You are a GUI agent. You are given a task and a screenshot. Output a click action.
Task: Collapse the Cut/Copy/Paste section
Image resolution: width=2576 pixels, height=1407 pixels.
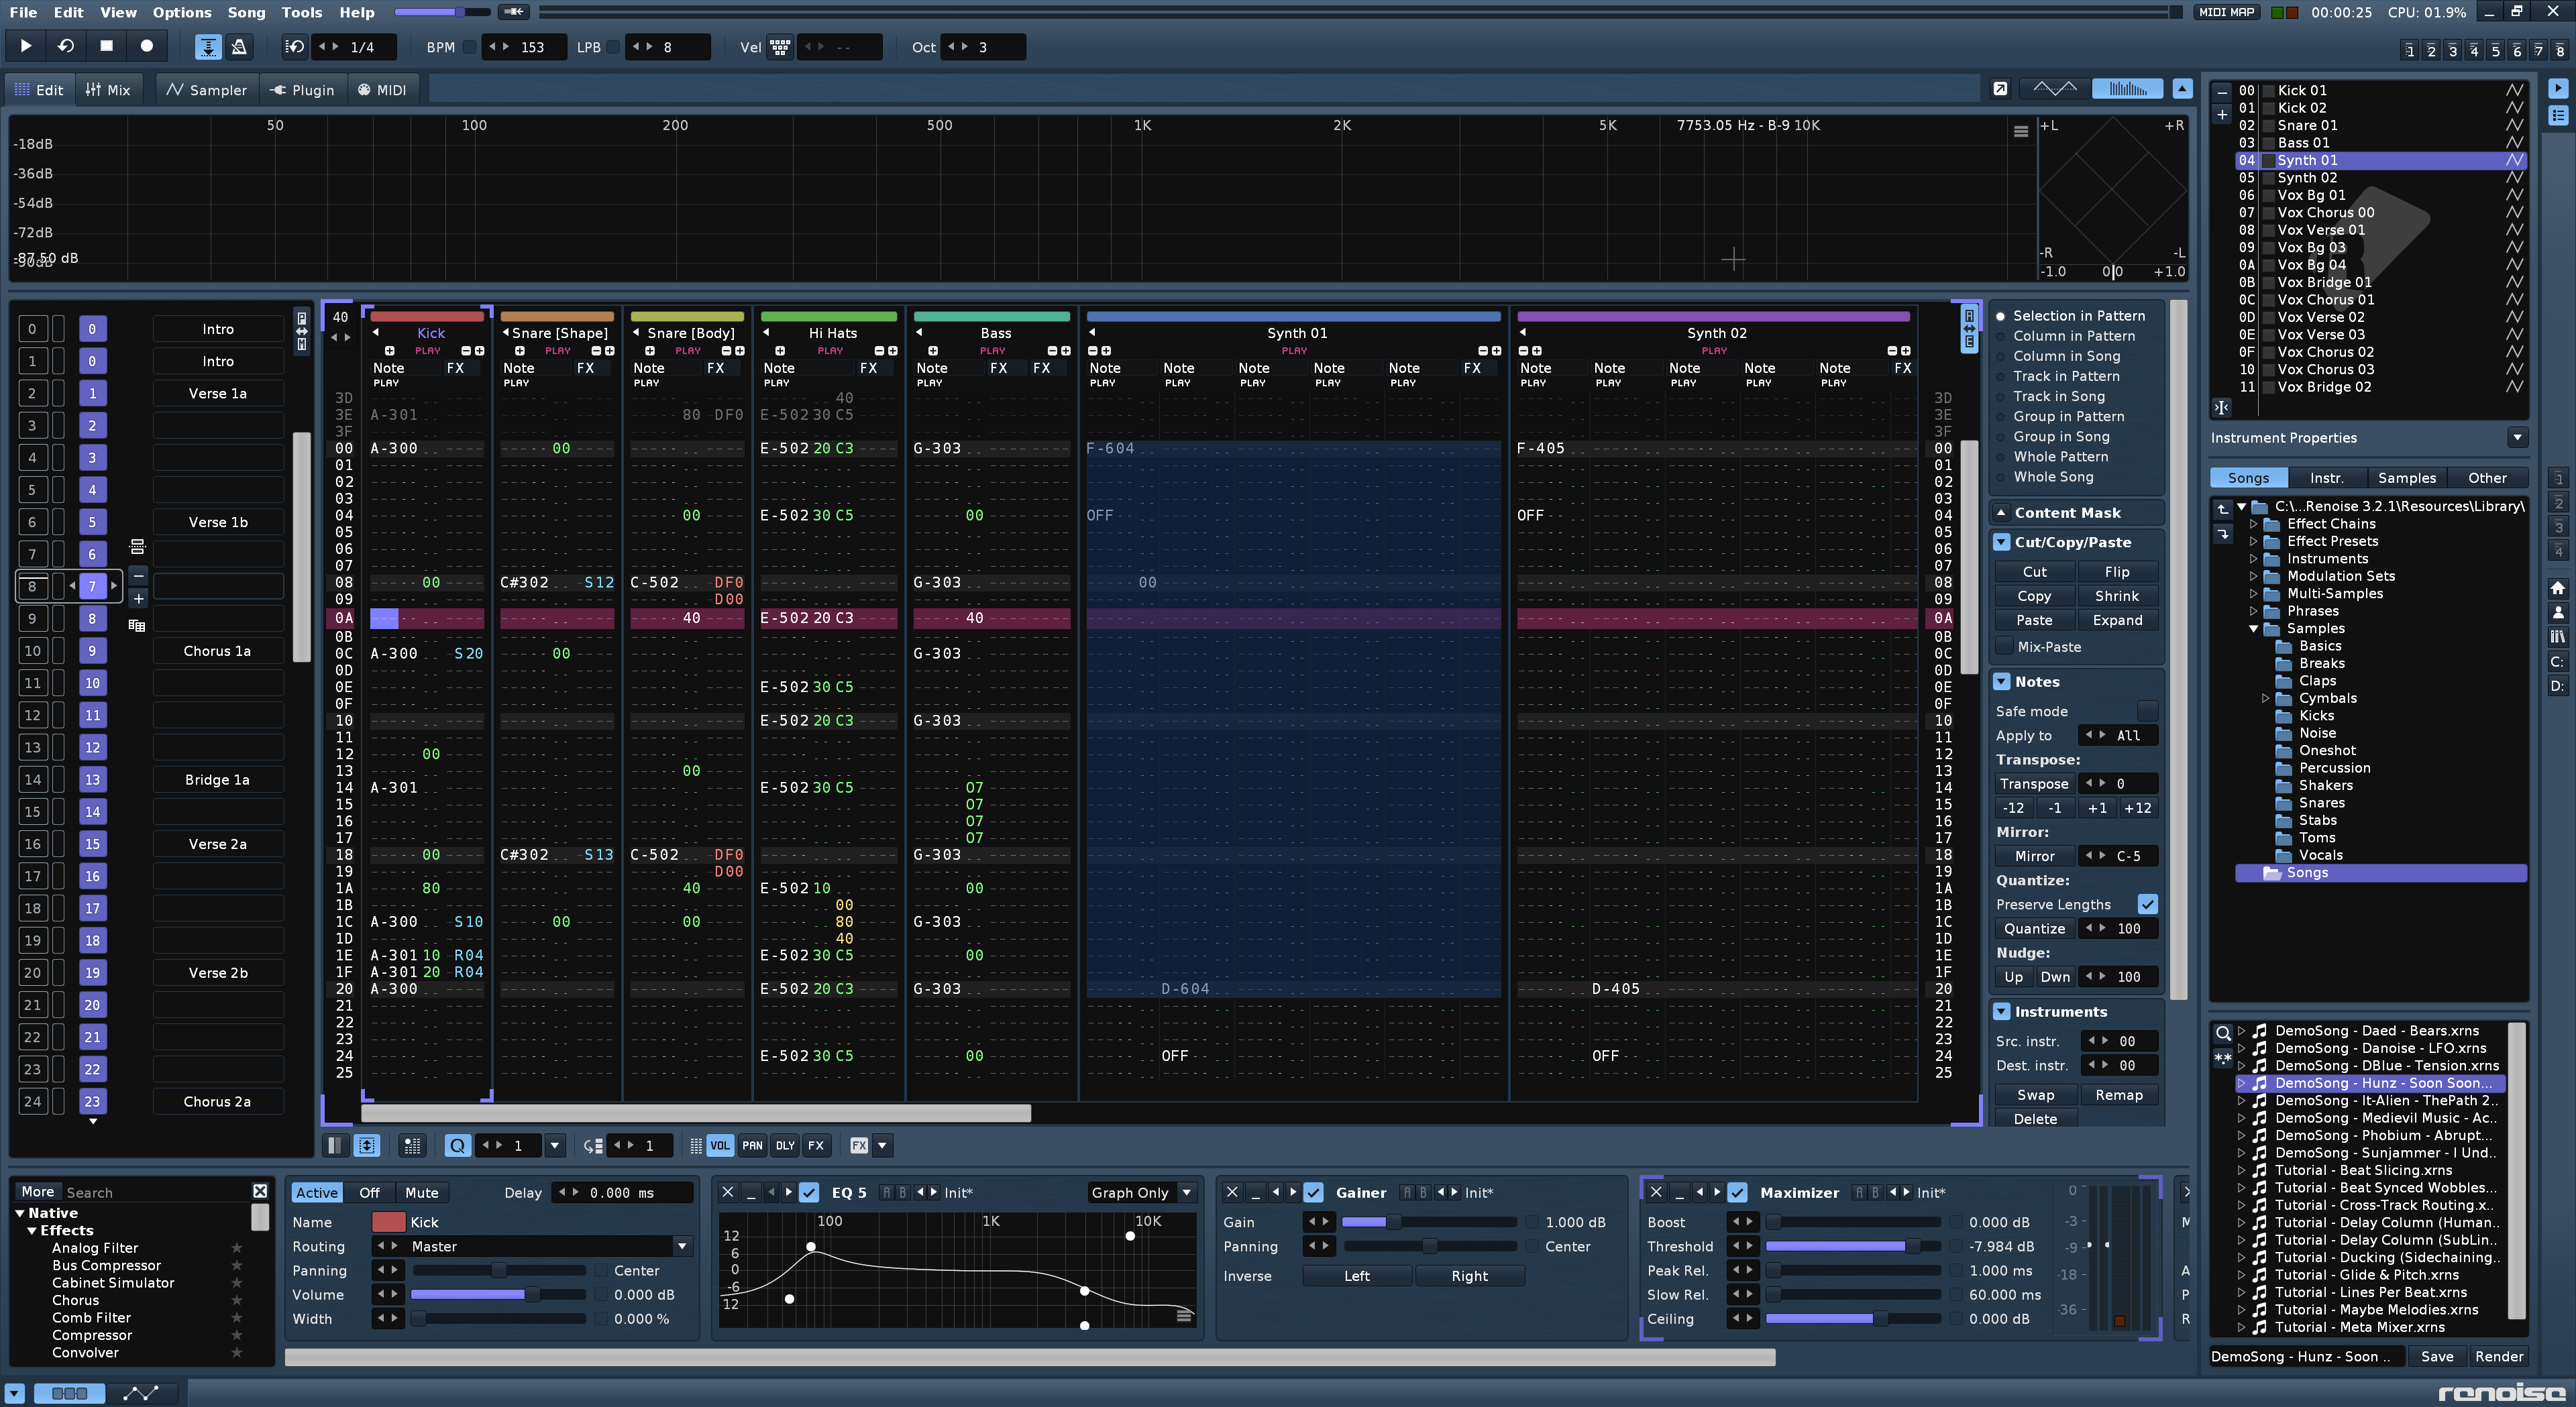pyautogui.click(x=2001, y=542)
